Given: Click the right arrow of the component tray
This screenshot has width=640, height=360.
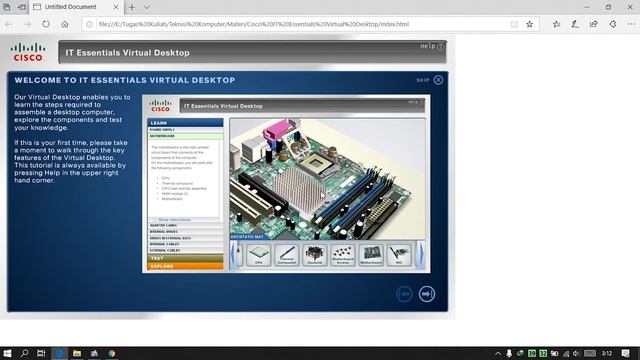Looking at the screenshot, I should point(421,254).
